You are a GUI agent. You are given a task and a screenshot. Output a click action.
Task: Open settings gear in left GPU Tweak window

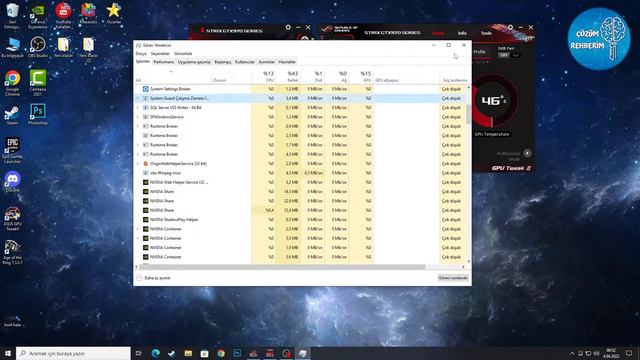pyautogui.click(x=288, y=27)
